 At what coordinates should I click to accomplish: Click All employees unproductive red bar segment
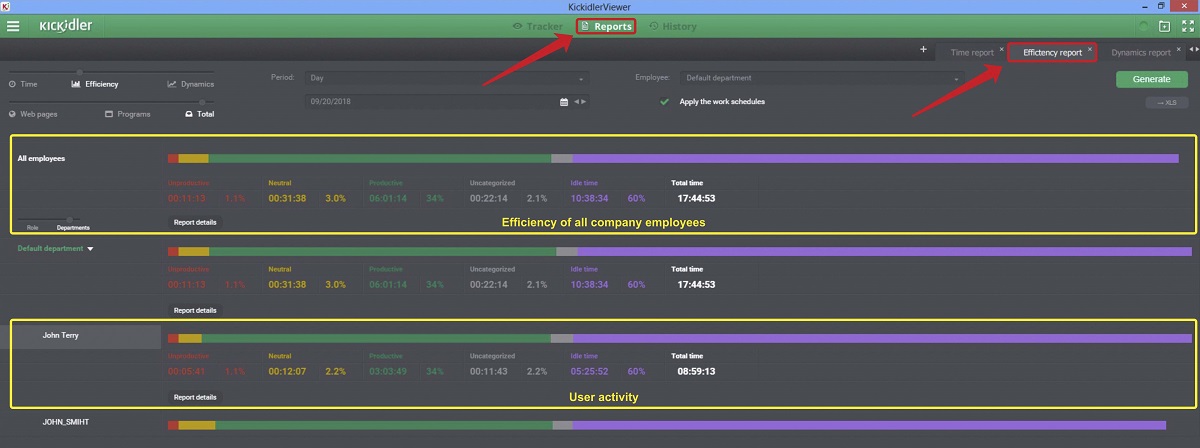click(x=173, y=158)
